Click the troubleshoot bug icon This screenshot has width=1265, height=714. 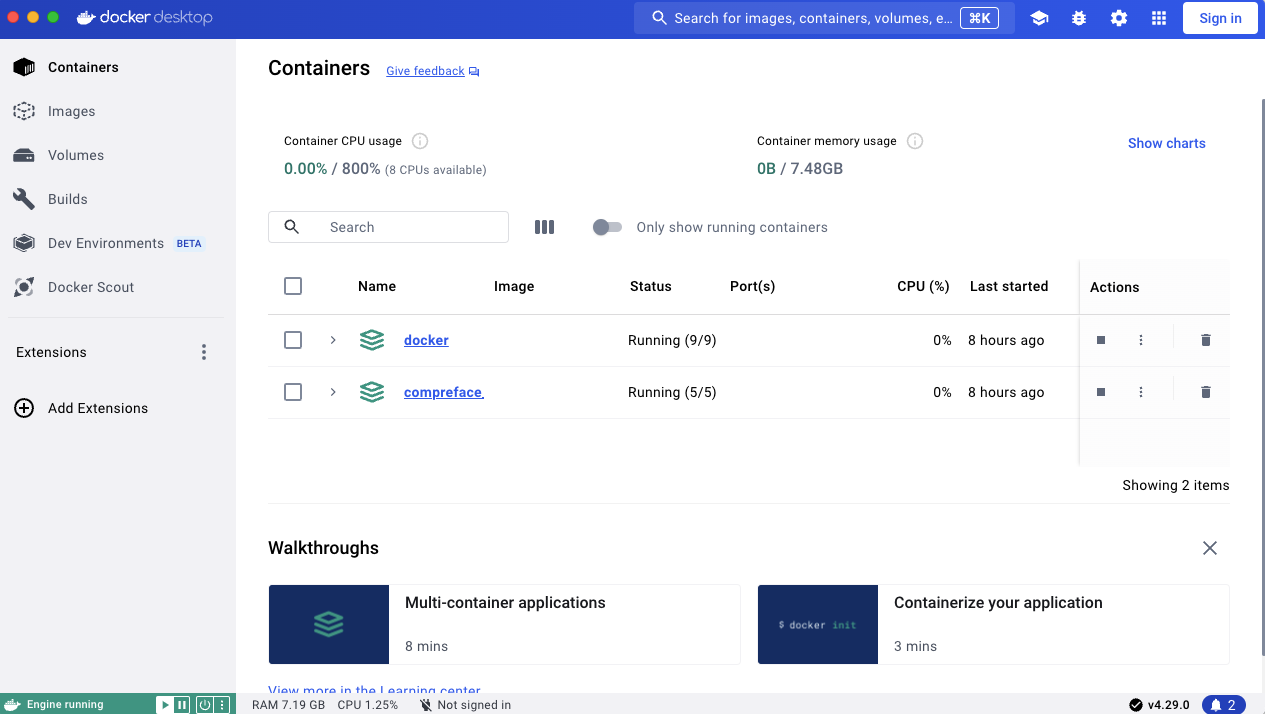[1079, 18]
